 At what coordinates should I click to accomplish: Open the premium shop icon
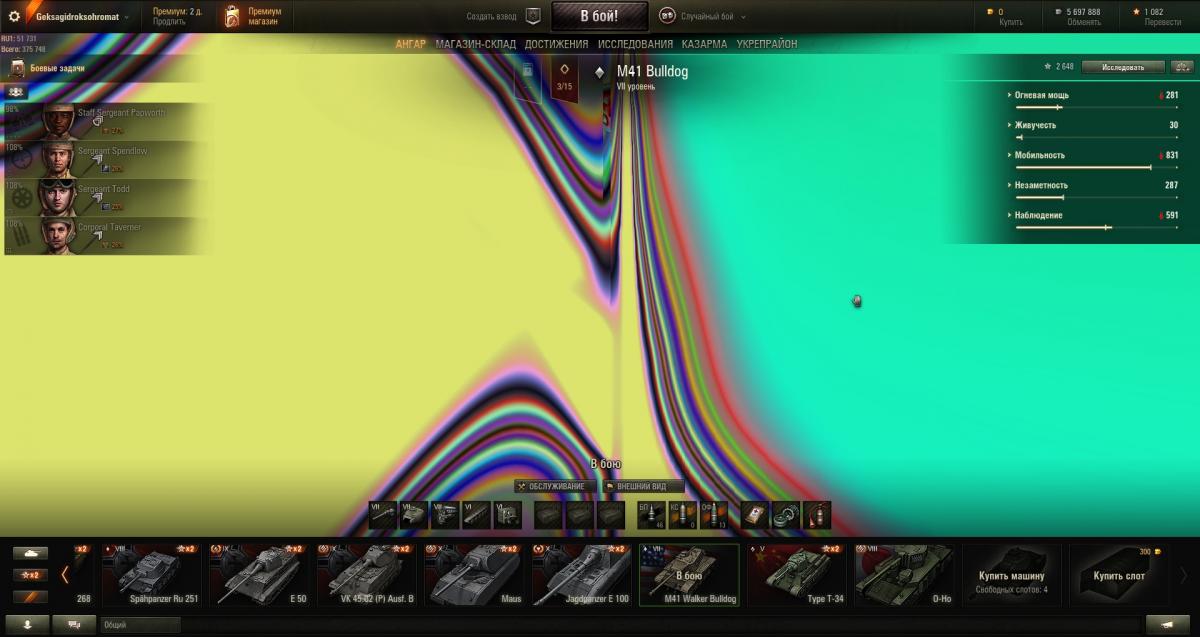(232, 16)
